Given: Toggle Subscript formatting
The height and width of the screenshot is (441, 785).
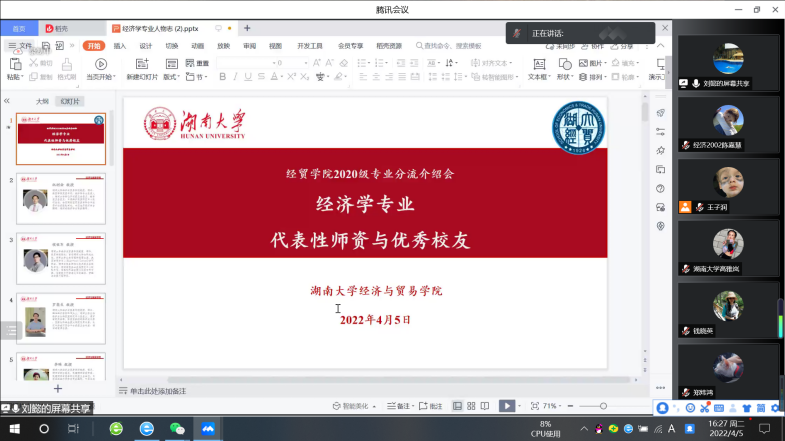Looking at the screenshot, I should [304, 77].
